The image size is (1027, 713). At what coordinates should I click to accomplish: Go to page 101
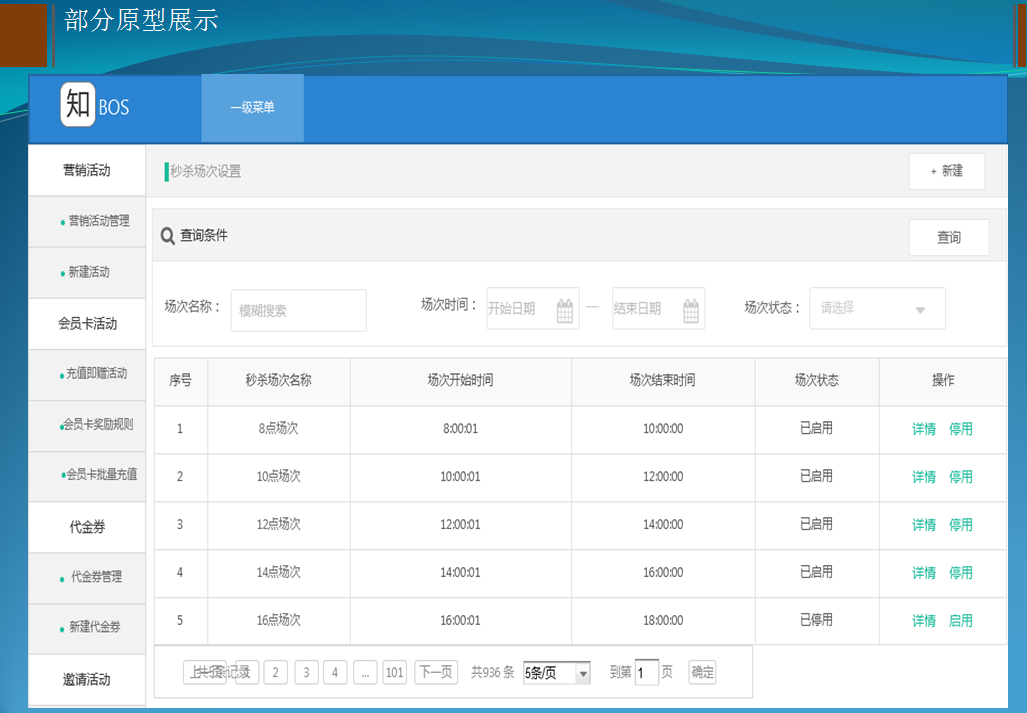pos(394,672)
